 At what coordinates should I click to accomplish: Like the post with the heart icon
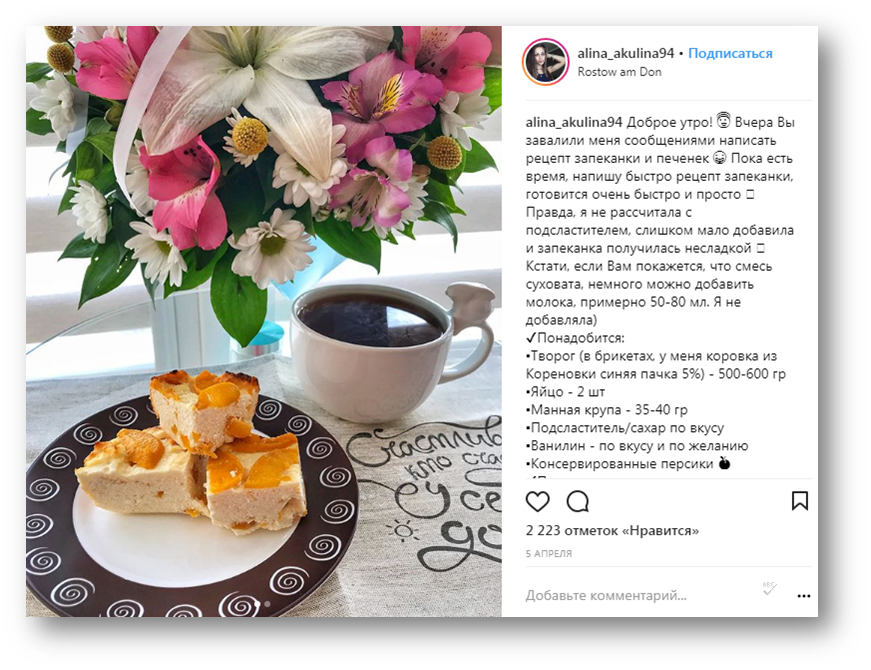click(537, 502)
